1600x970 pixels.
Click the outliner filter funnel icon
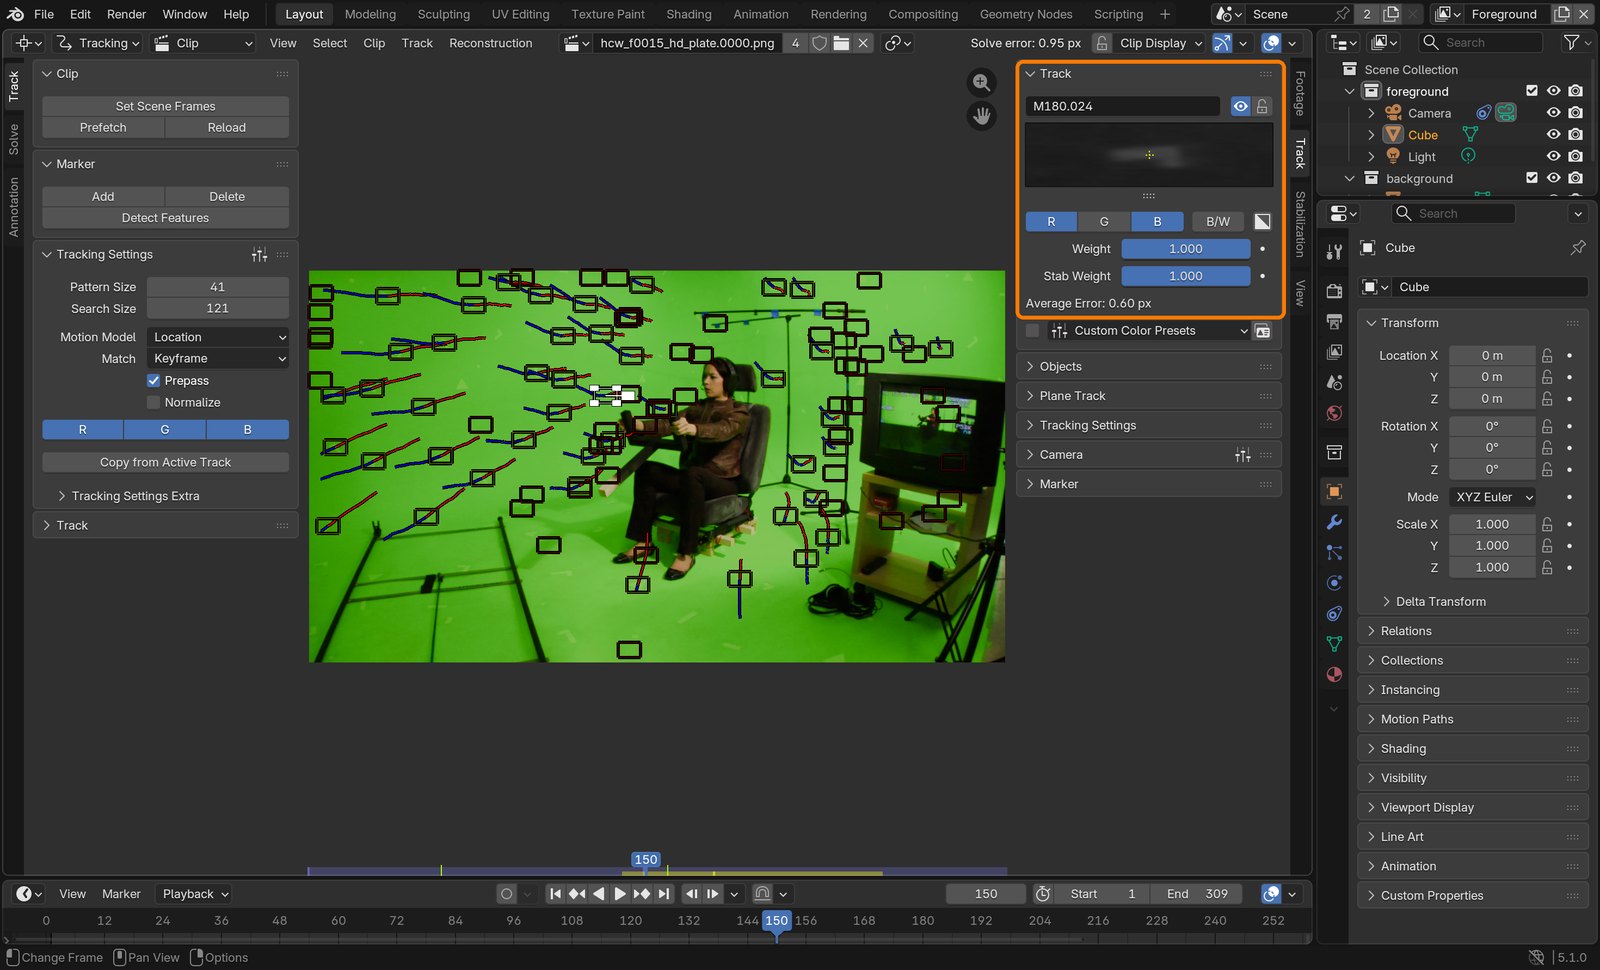tap(1571, 42)
